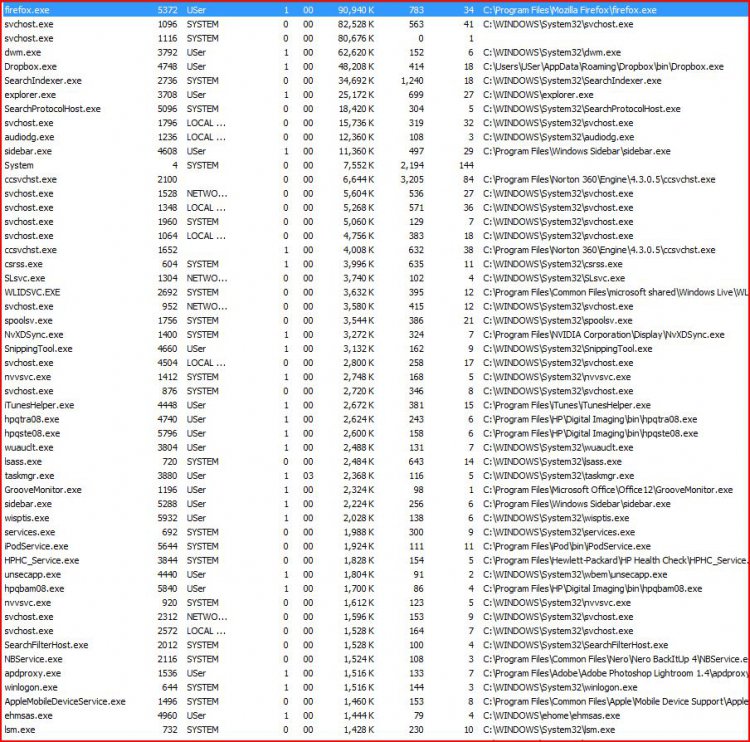
Task: Select the SearchProtocolHost.exe process name
Action: (x=53, y=109)
